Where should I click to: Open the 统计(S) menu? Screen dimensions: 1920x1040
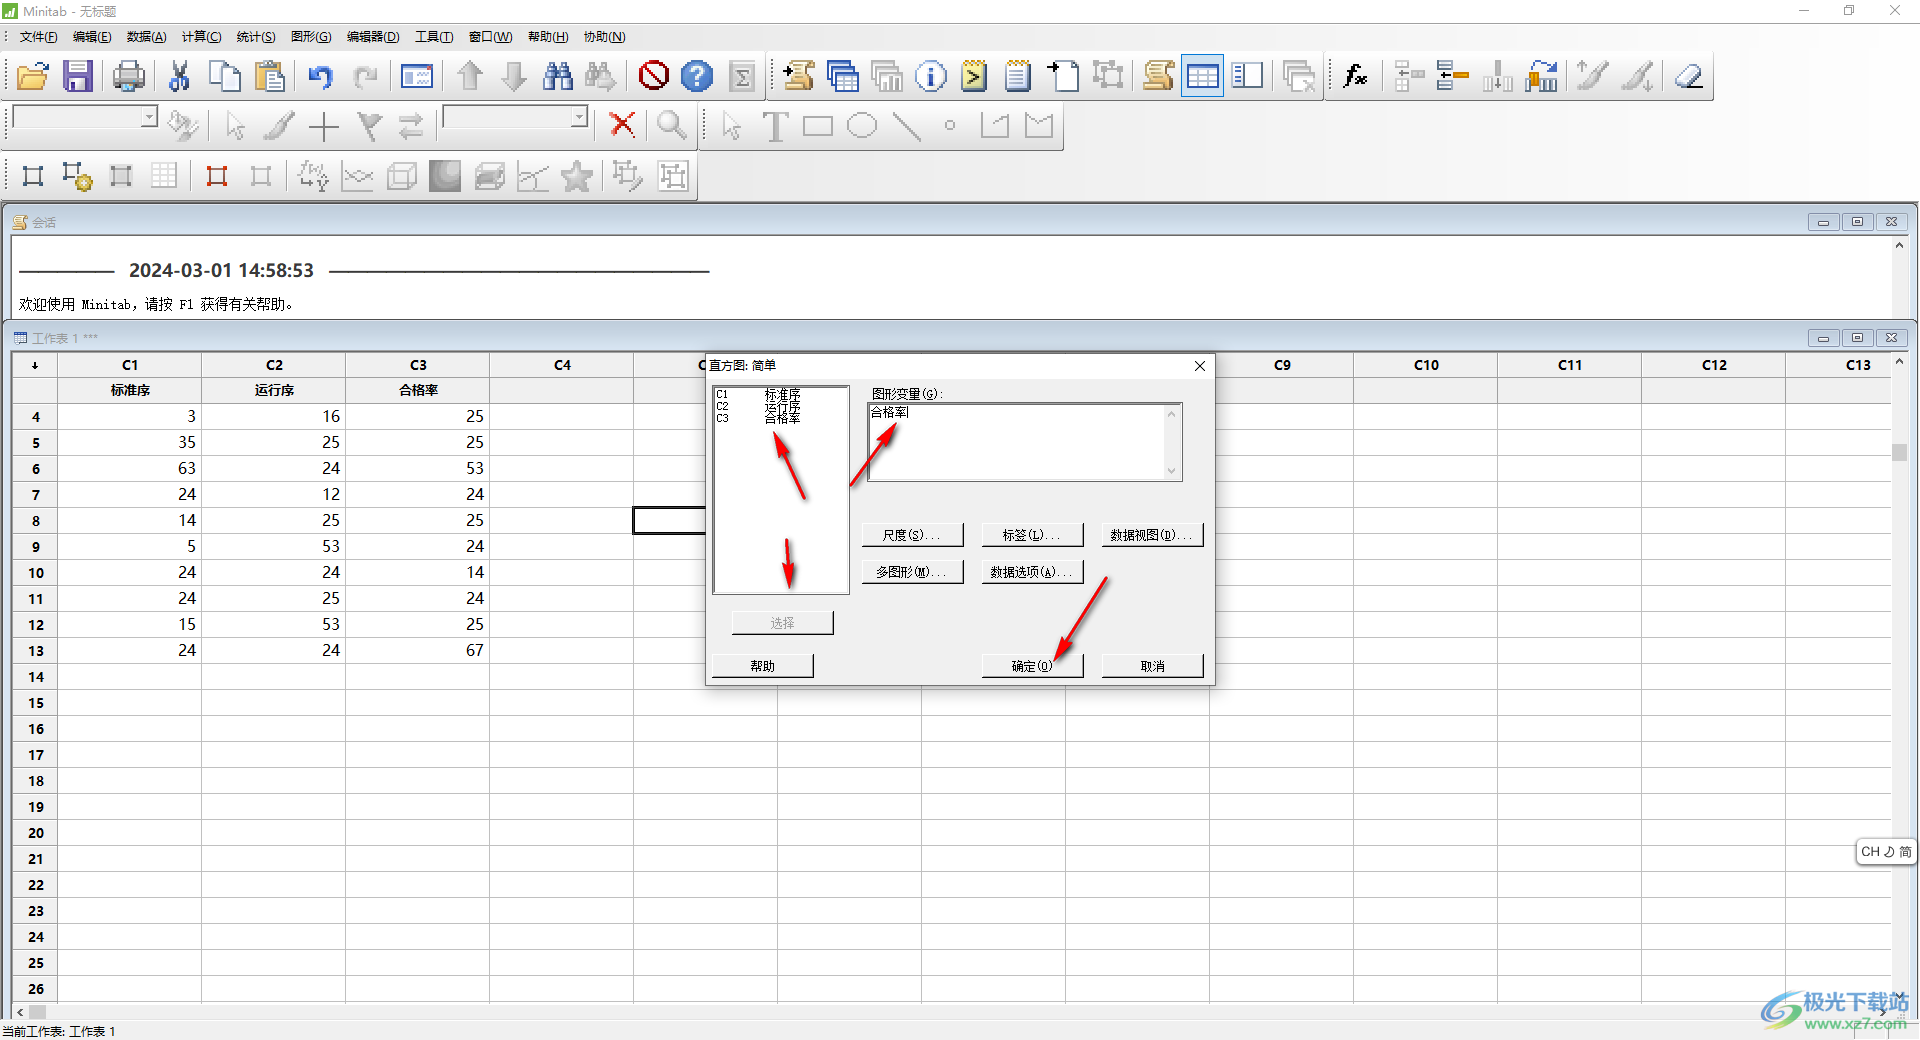256,37
